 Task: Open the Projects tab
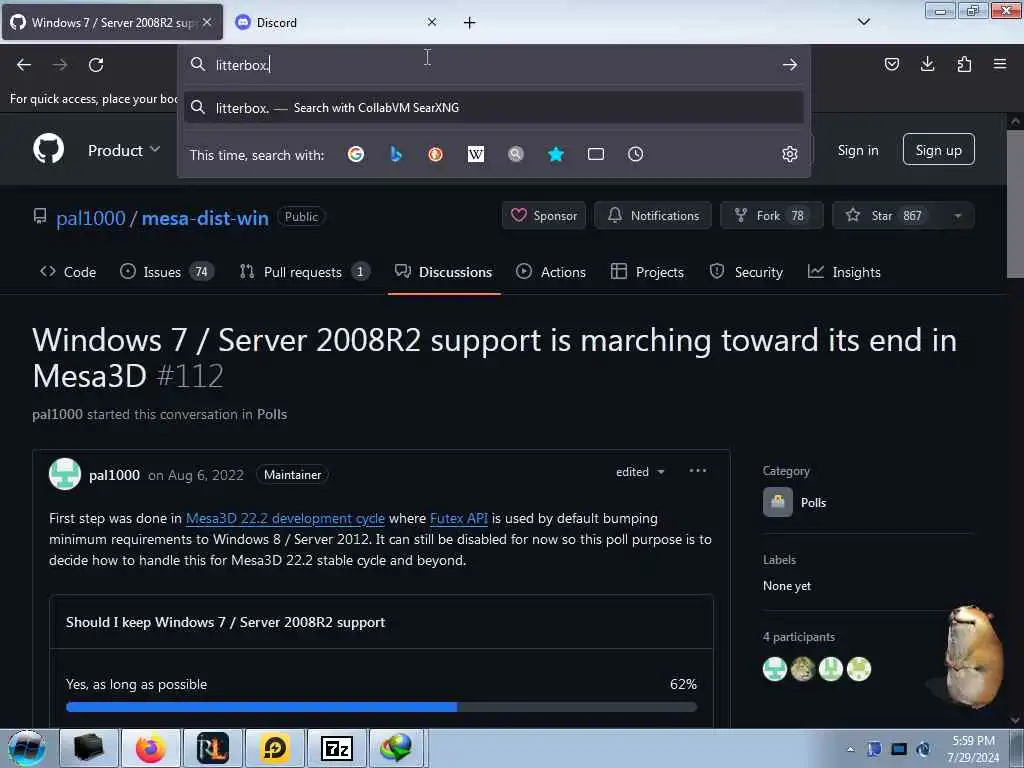[647, 272]
